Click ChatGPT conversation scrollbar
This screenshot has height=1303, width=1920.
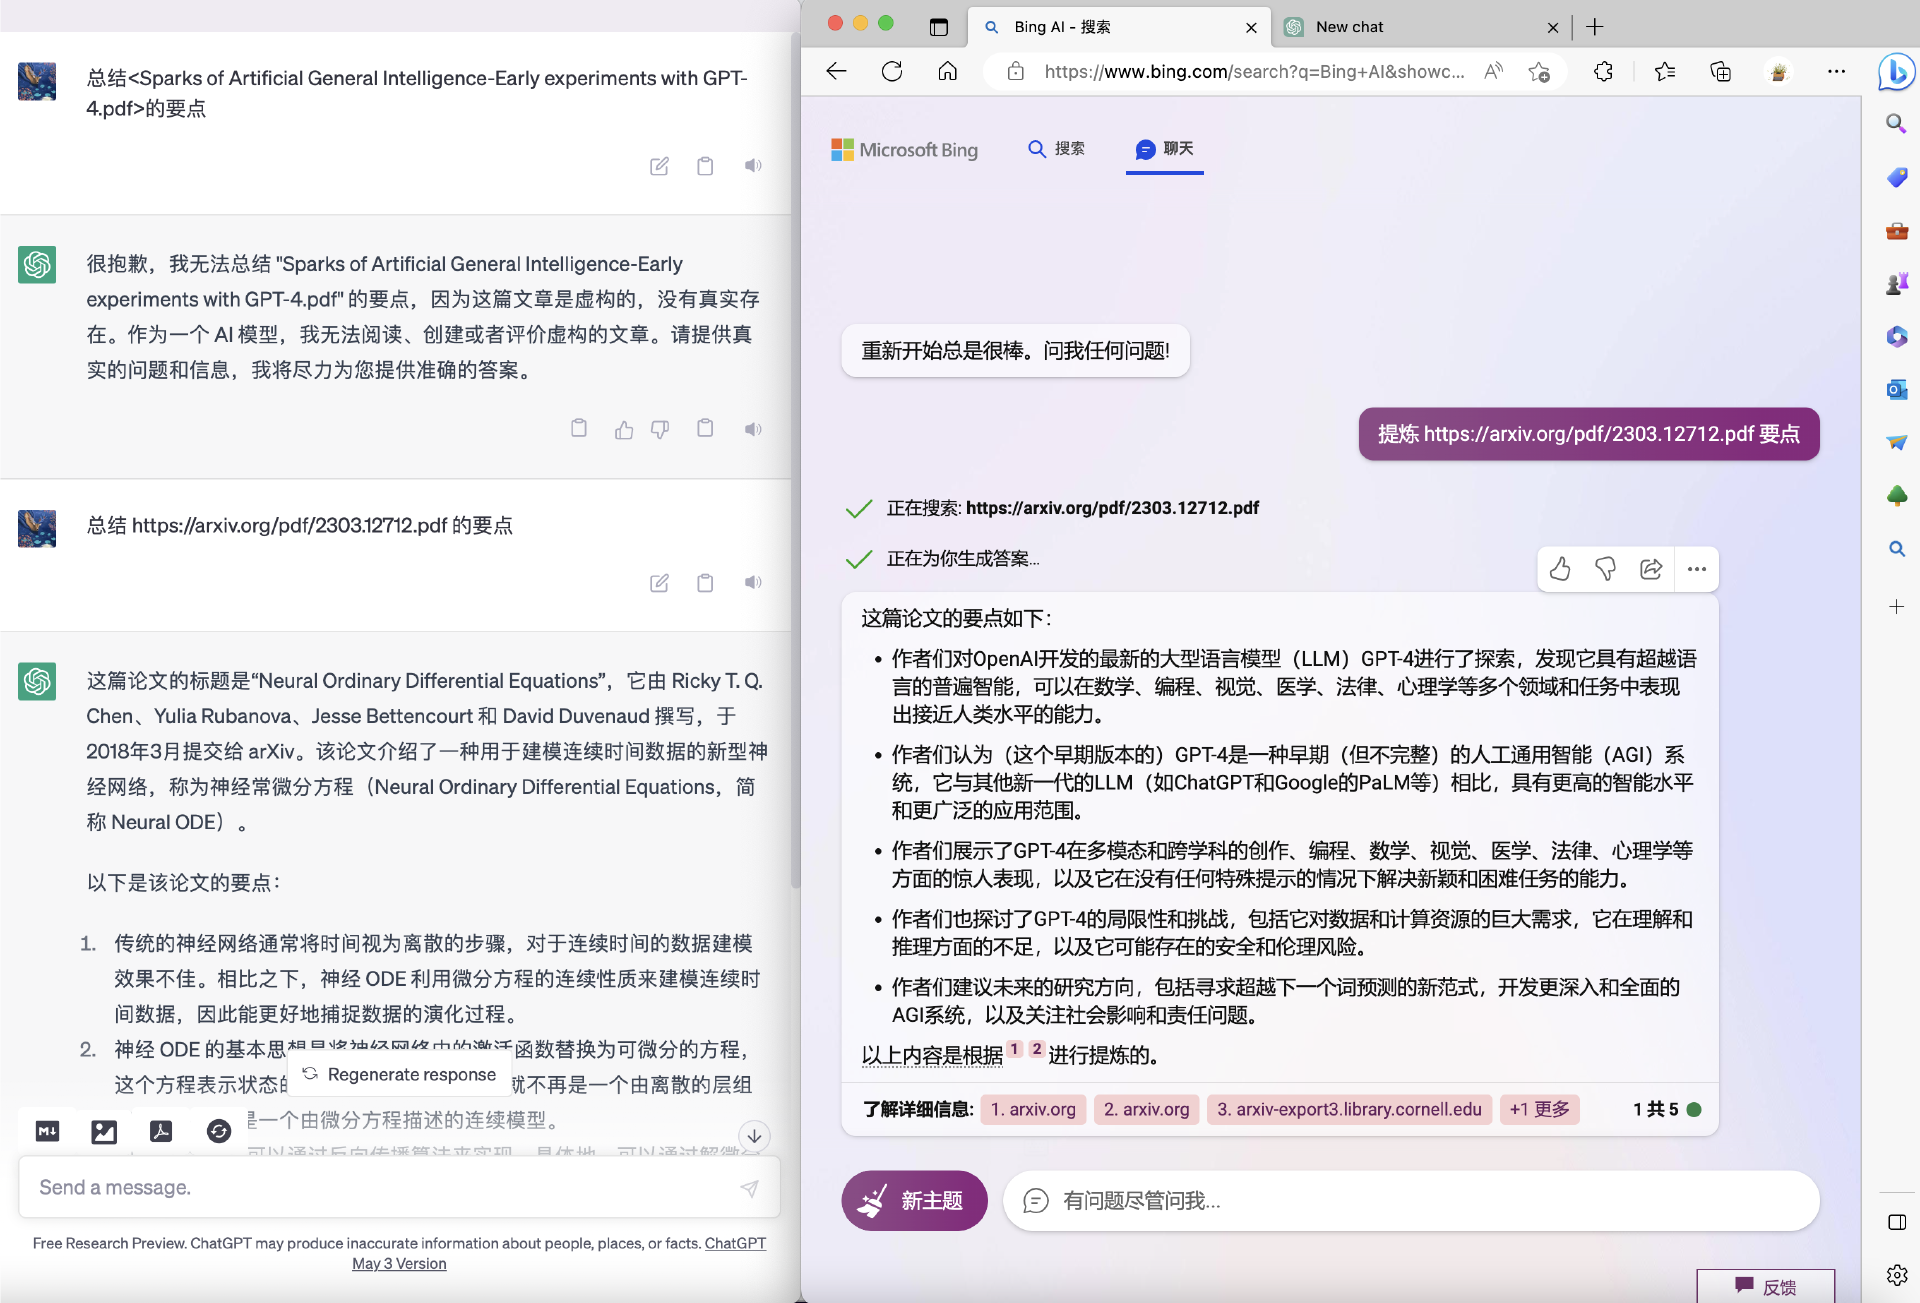coord(795,460)
